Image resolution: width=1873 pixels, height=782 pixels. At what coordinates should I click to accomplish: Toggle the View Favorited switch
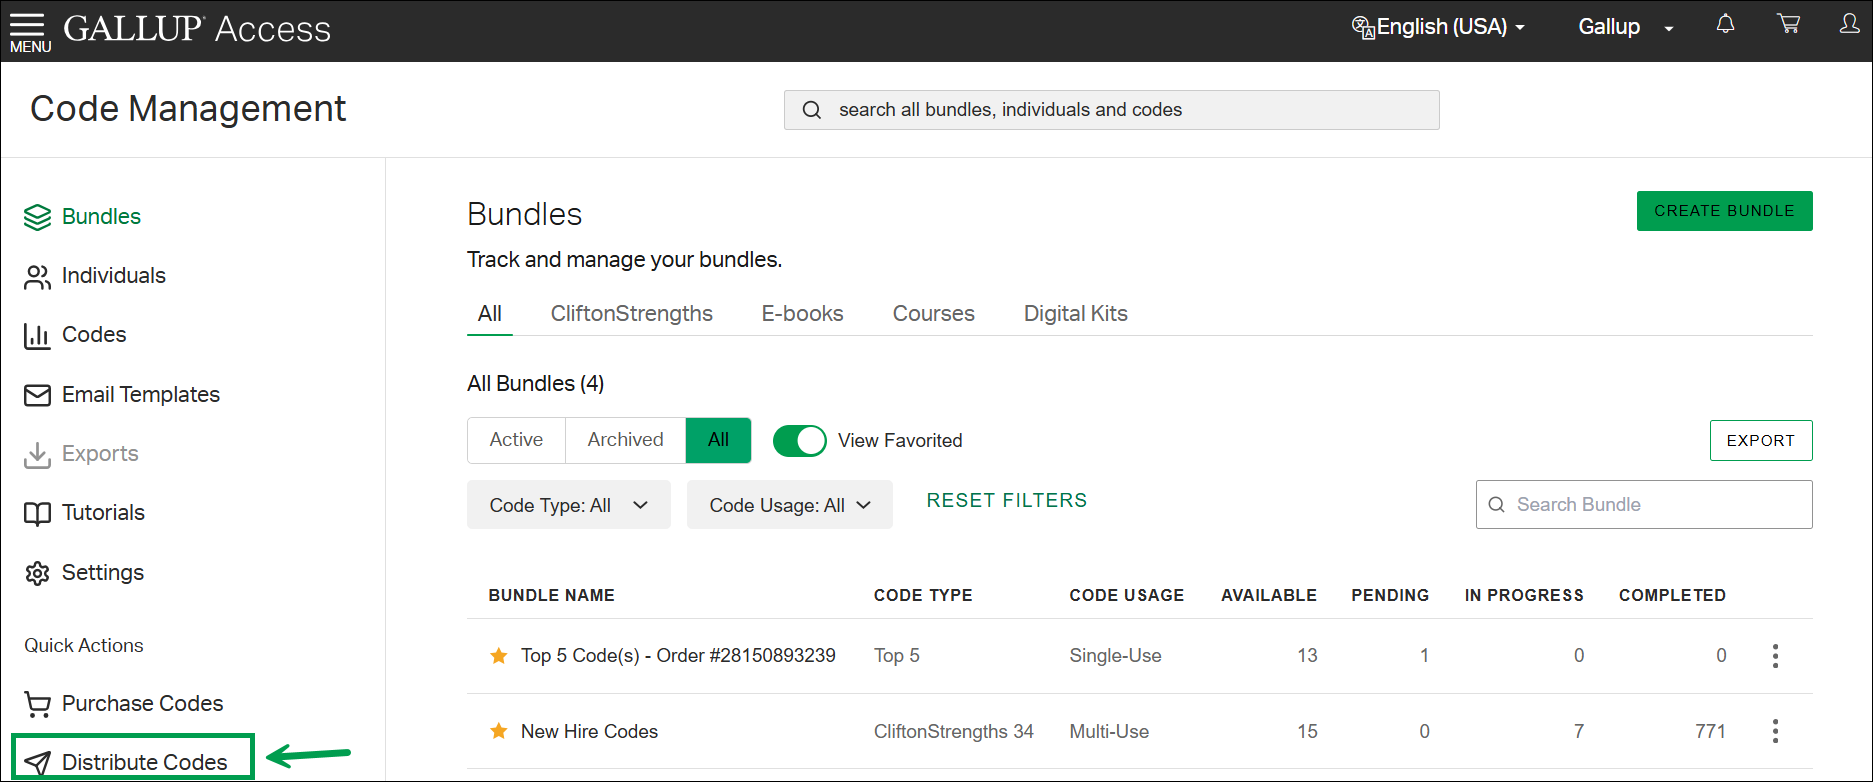[800, 441]
